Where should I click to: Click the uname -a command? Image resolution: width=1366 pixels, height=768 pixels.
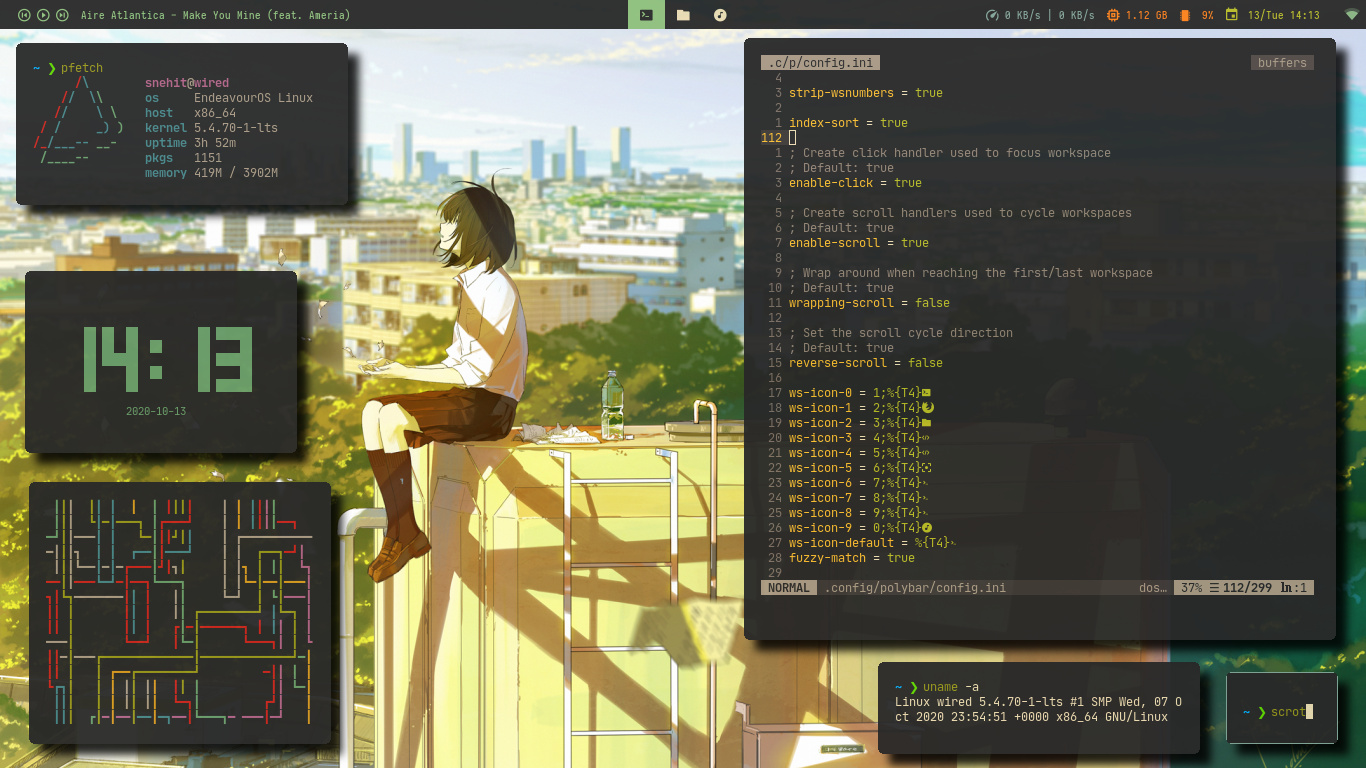[x=951, y=687]
